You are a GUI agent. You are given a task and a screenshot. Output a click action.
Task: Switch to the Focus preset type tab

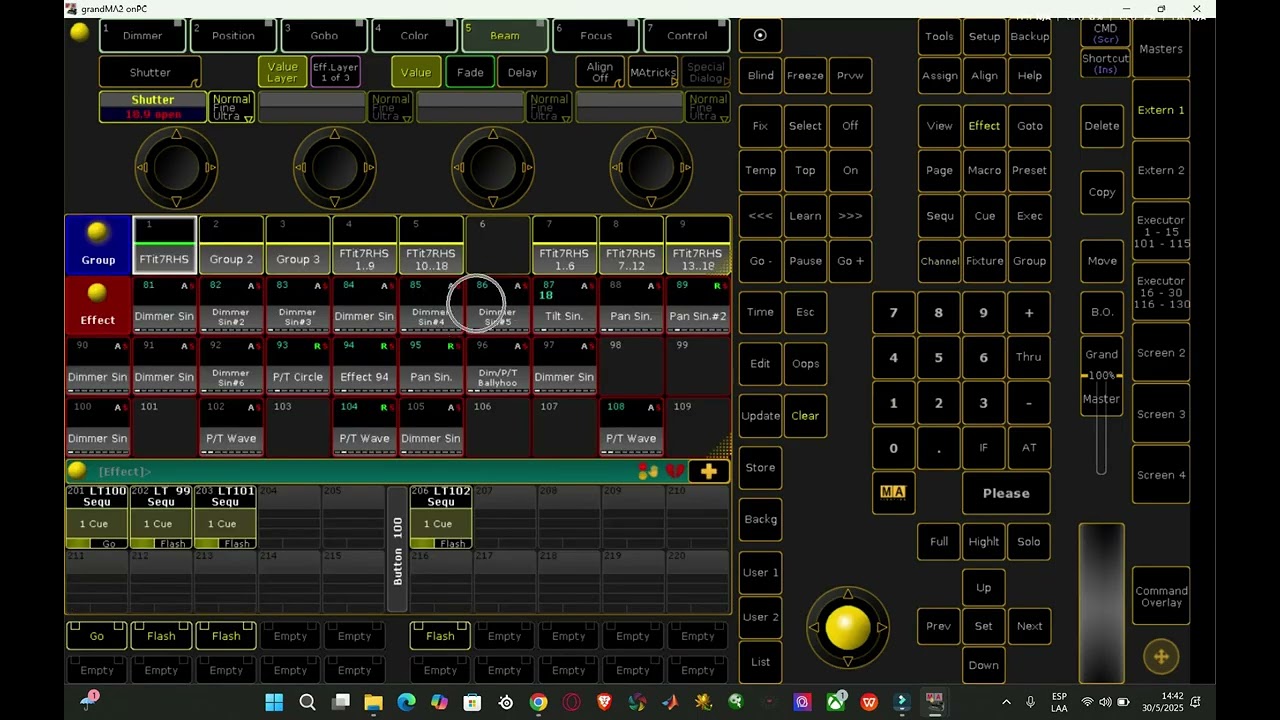(596, 35)
